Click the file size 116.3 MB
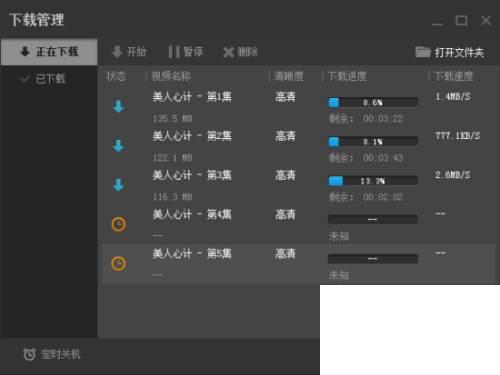 tap(172, 197)
